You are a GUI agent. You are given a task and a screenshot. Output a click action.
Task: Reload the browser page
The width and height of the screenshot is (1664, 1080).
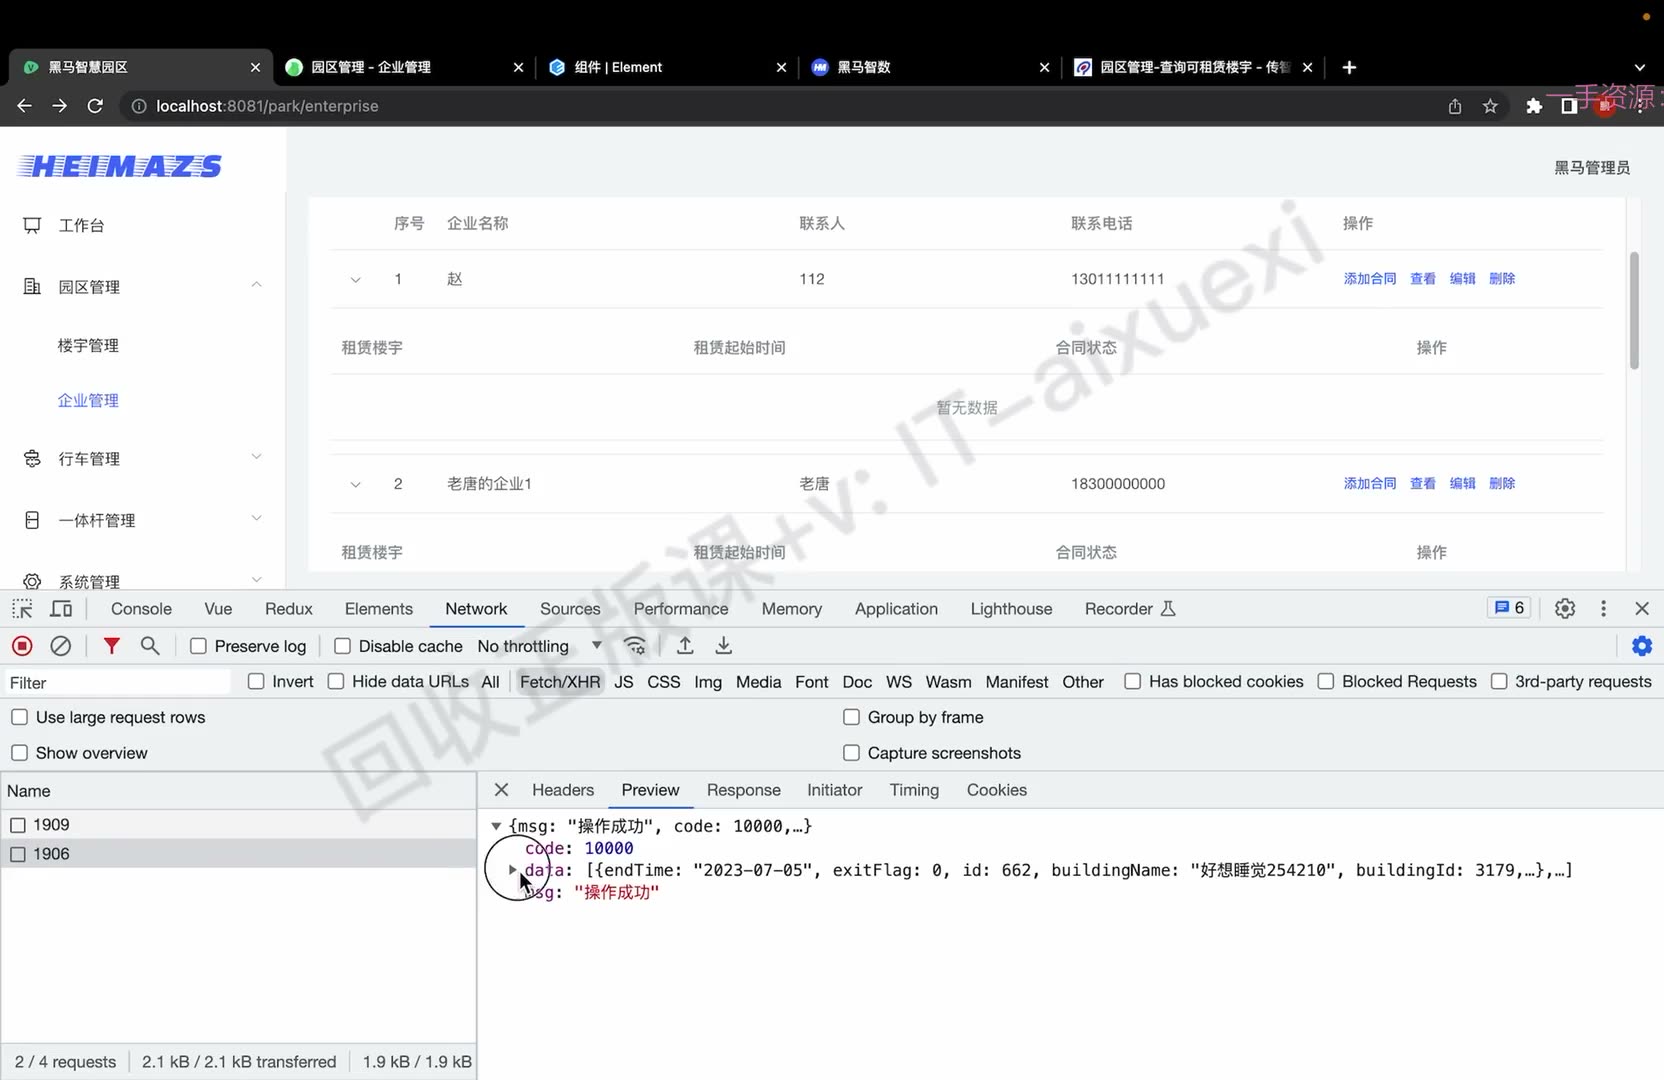point(95,106)
